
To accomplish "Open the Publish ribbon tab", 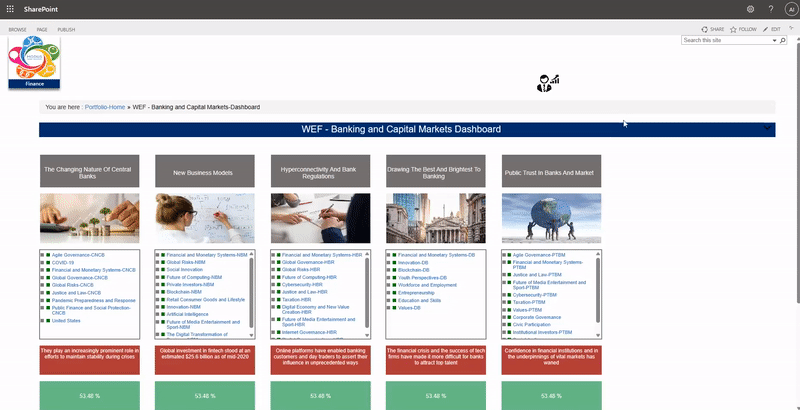I will click(x=66, y=30).
